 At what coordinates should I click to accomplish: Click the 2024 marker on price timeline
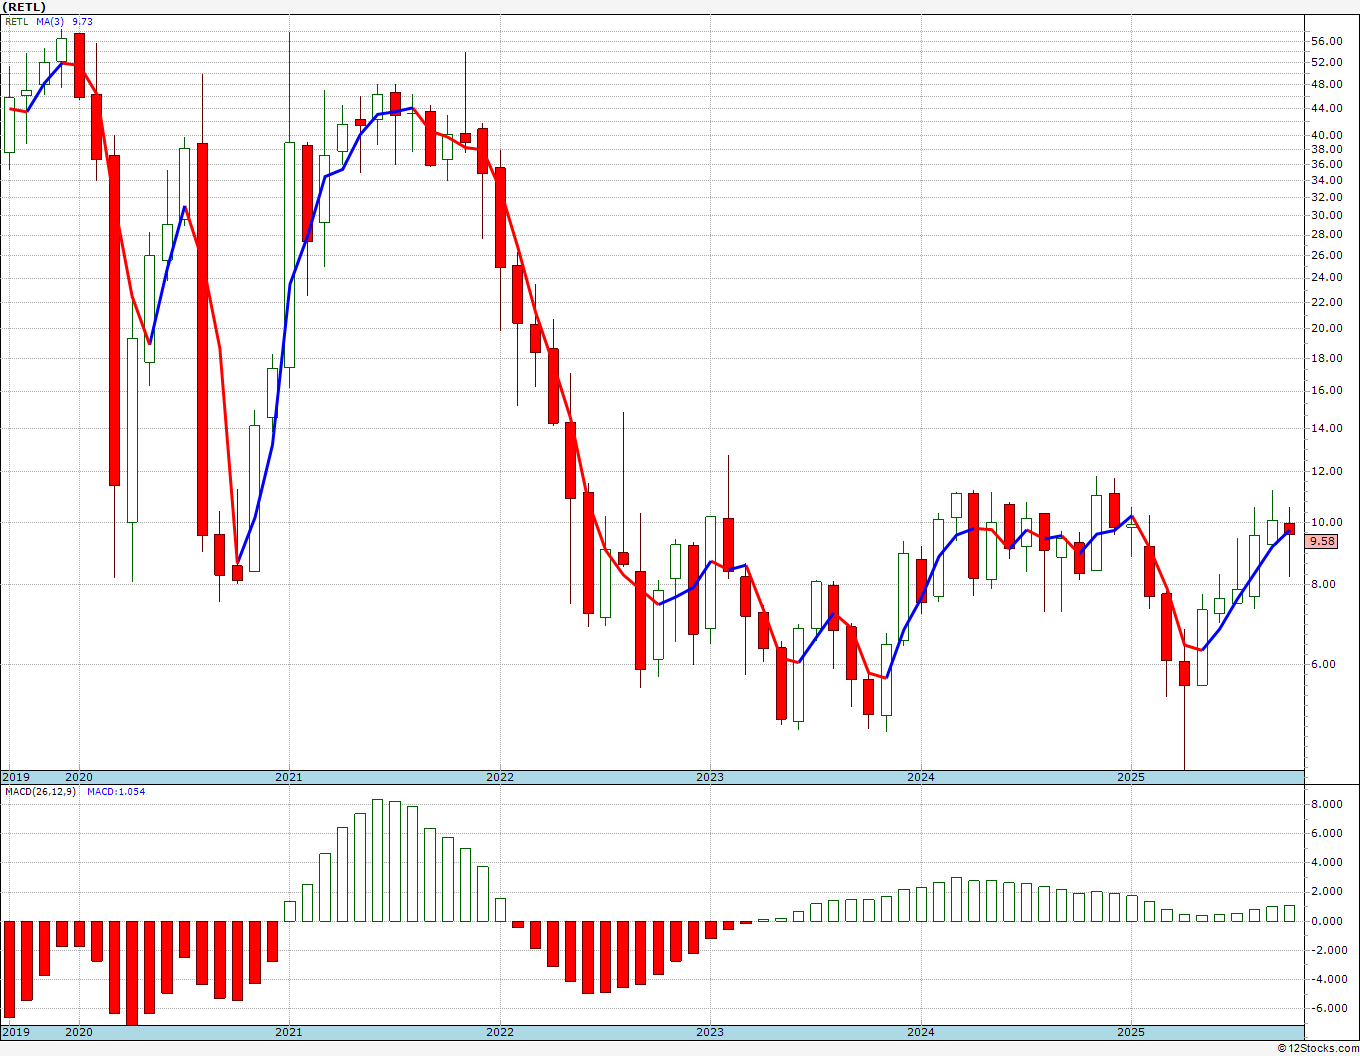point(920,777)
